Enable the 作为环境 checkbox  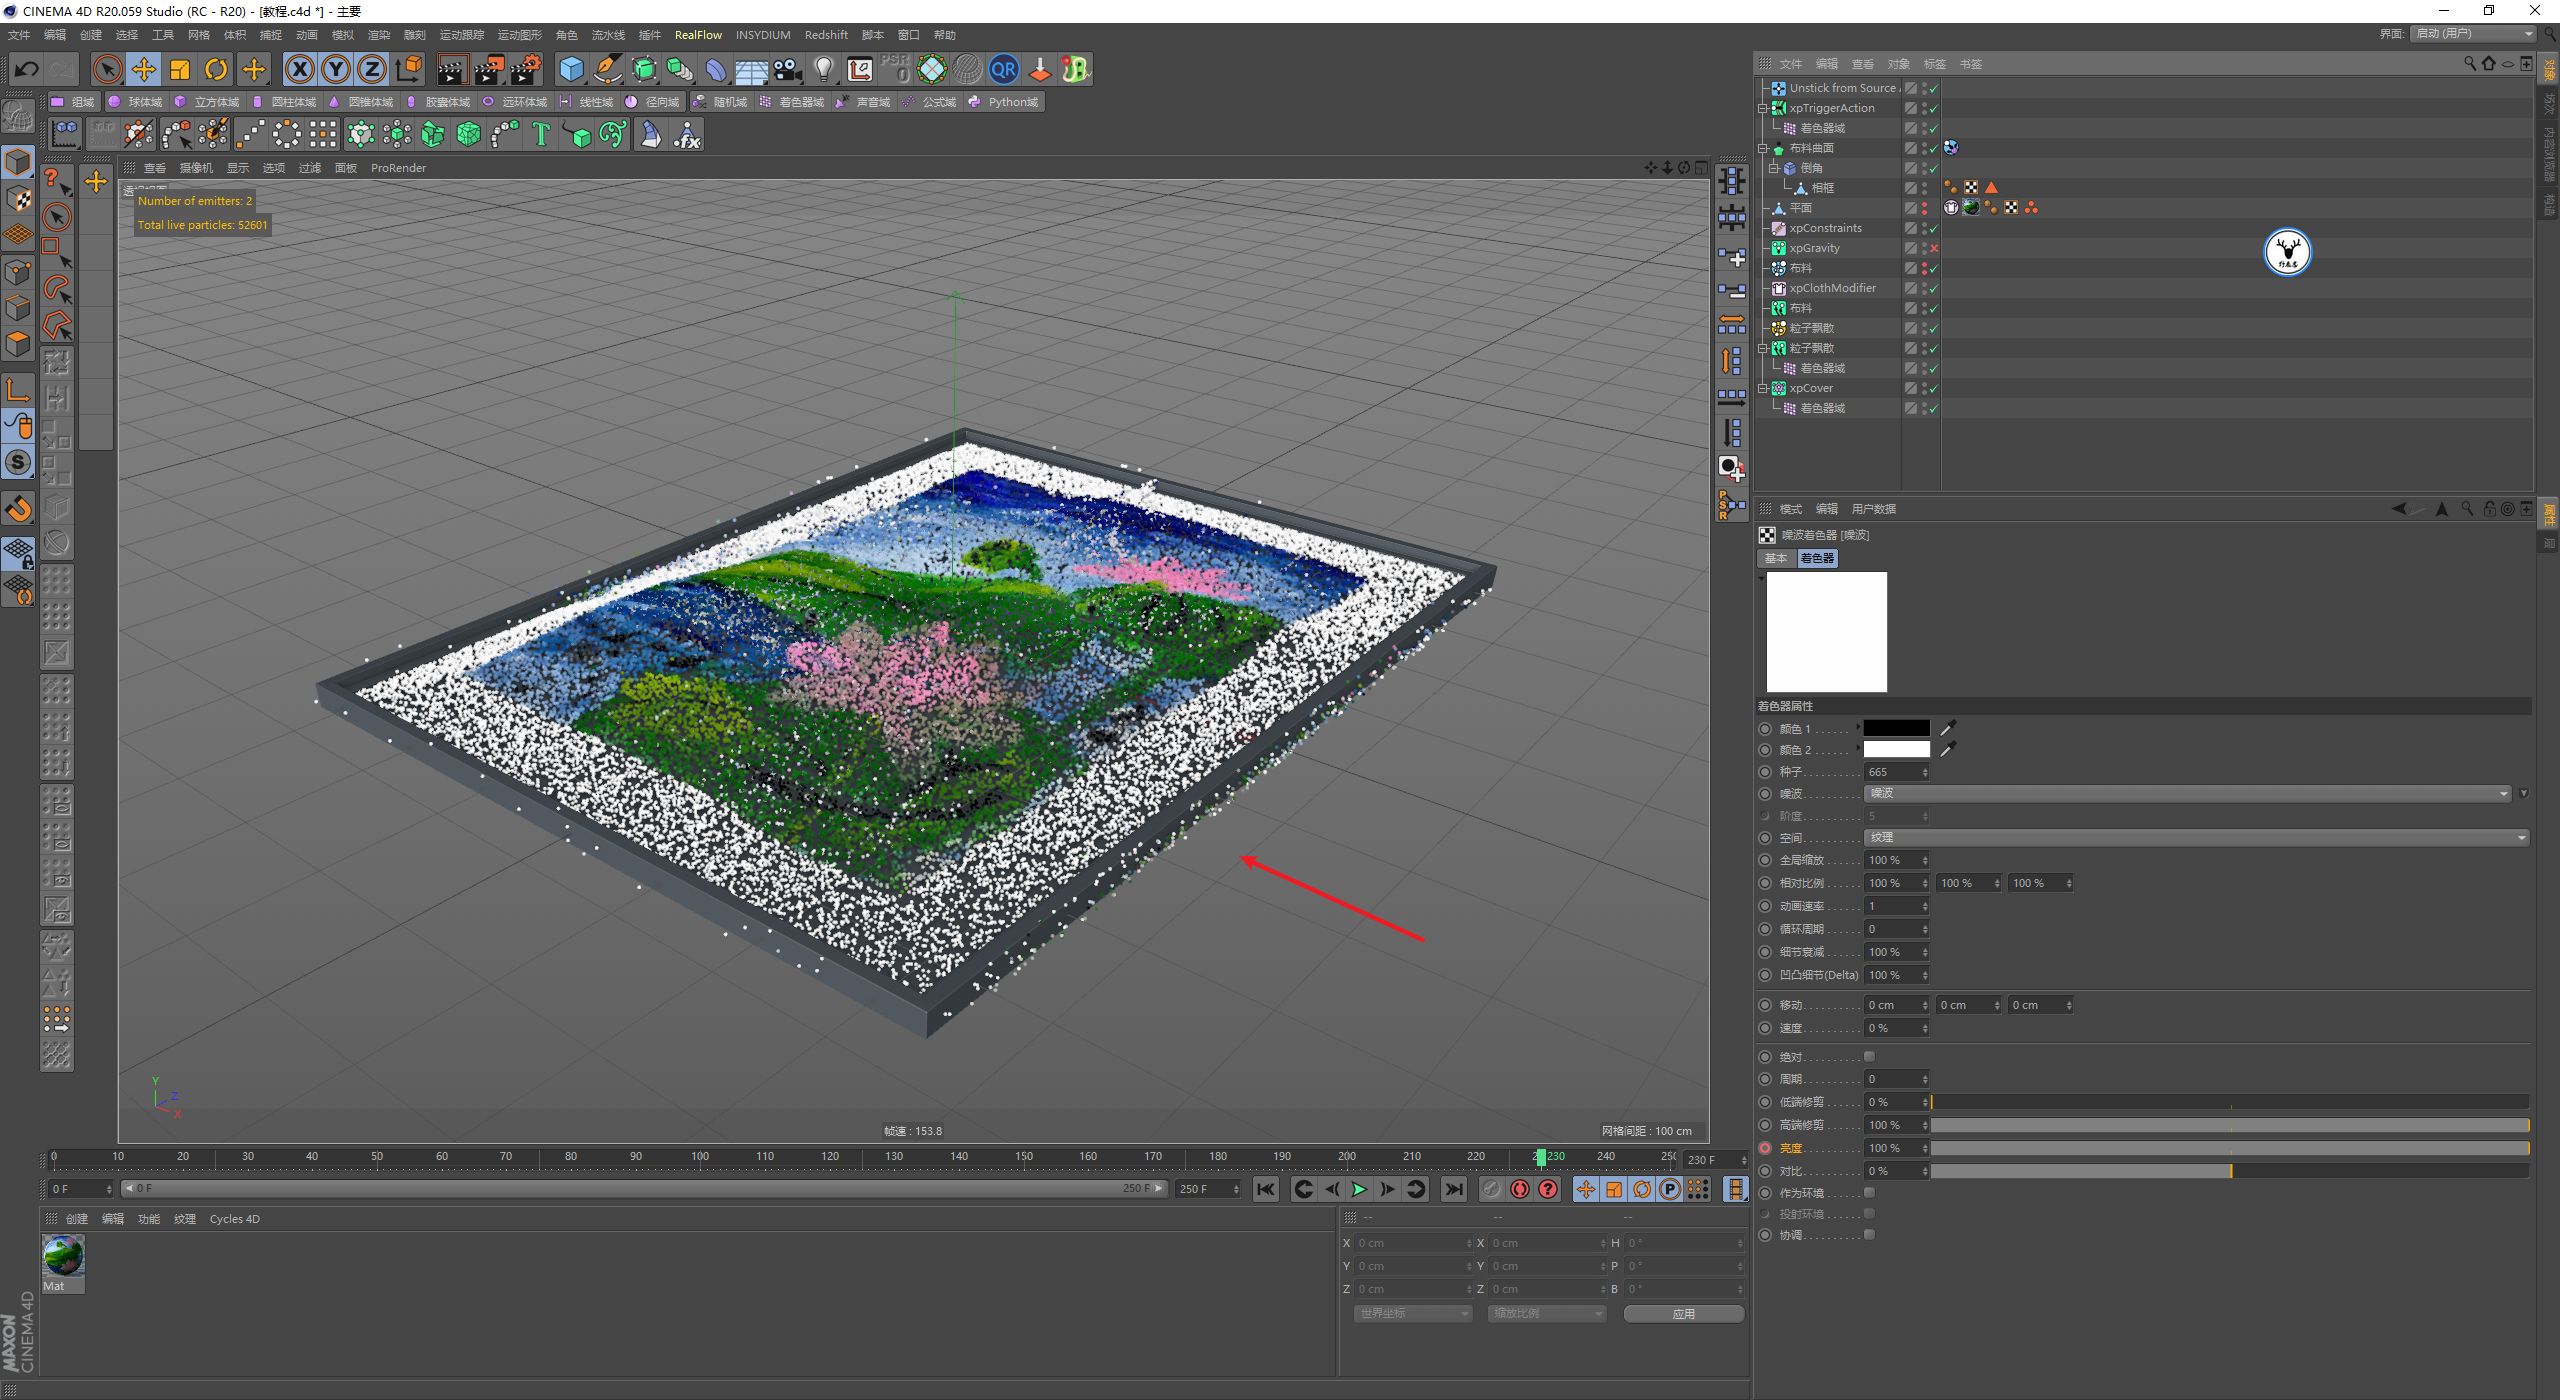(x=1869, y=1192)
